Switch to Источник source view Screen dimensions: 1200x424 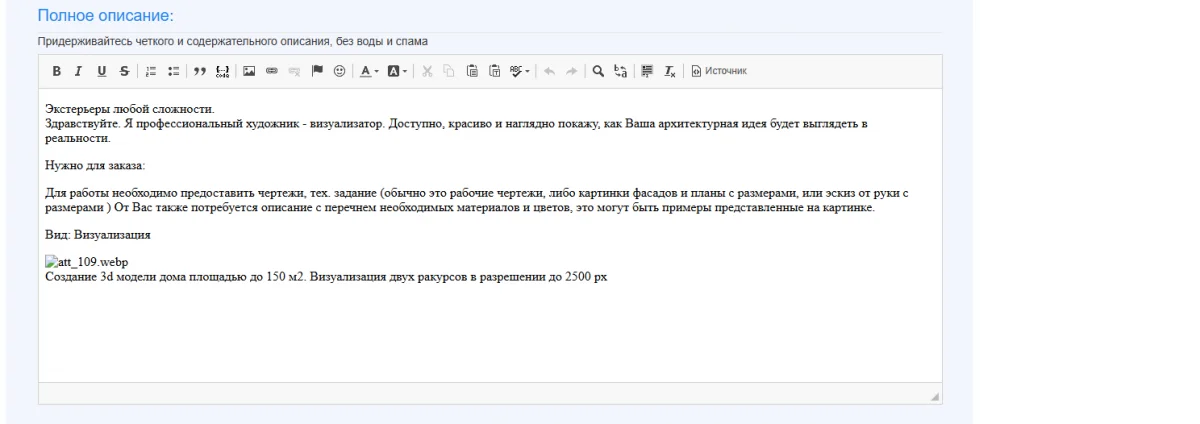pos(718,71)
